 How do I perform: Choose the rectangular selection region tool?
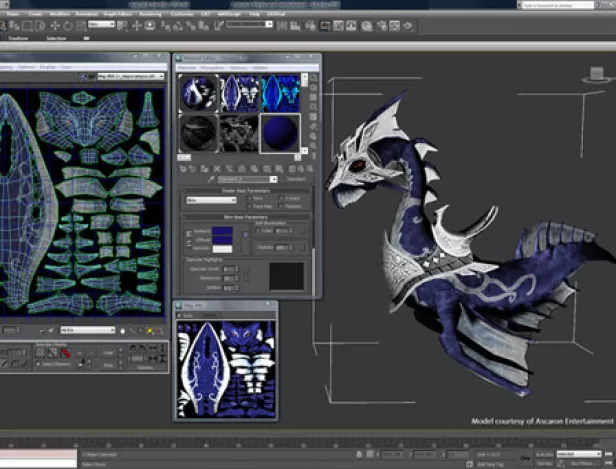coord(27,26)
